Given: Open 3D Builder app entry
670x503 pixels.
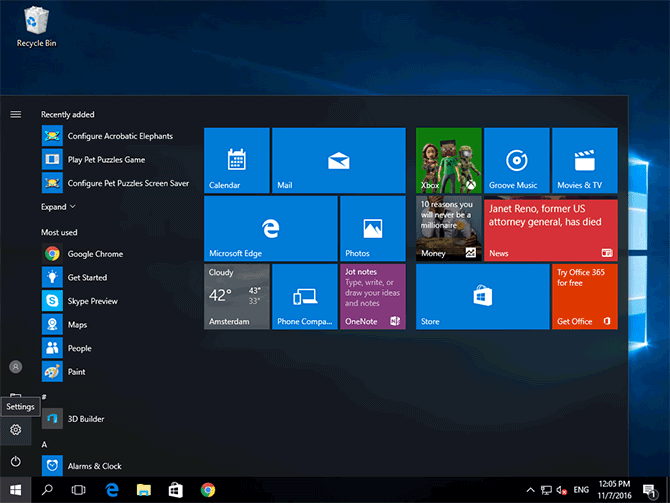Looking at the screenshot, I should click(x=115, y=419).
